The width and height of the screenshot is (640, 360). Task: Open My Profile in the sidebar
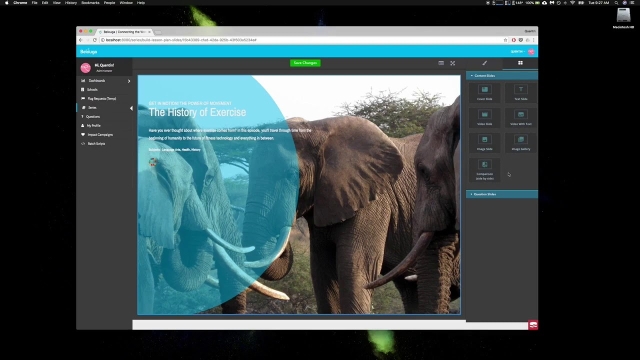click(x=93, y=126)
